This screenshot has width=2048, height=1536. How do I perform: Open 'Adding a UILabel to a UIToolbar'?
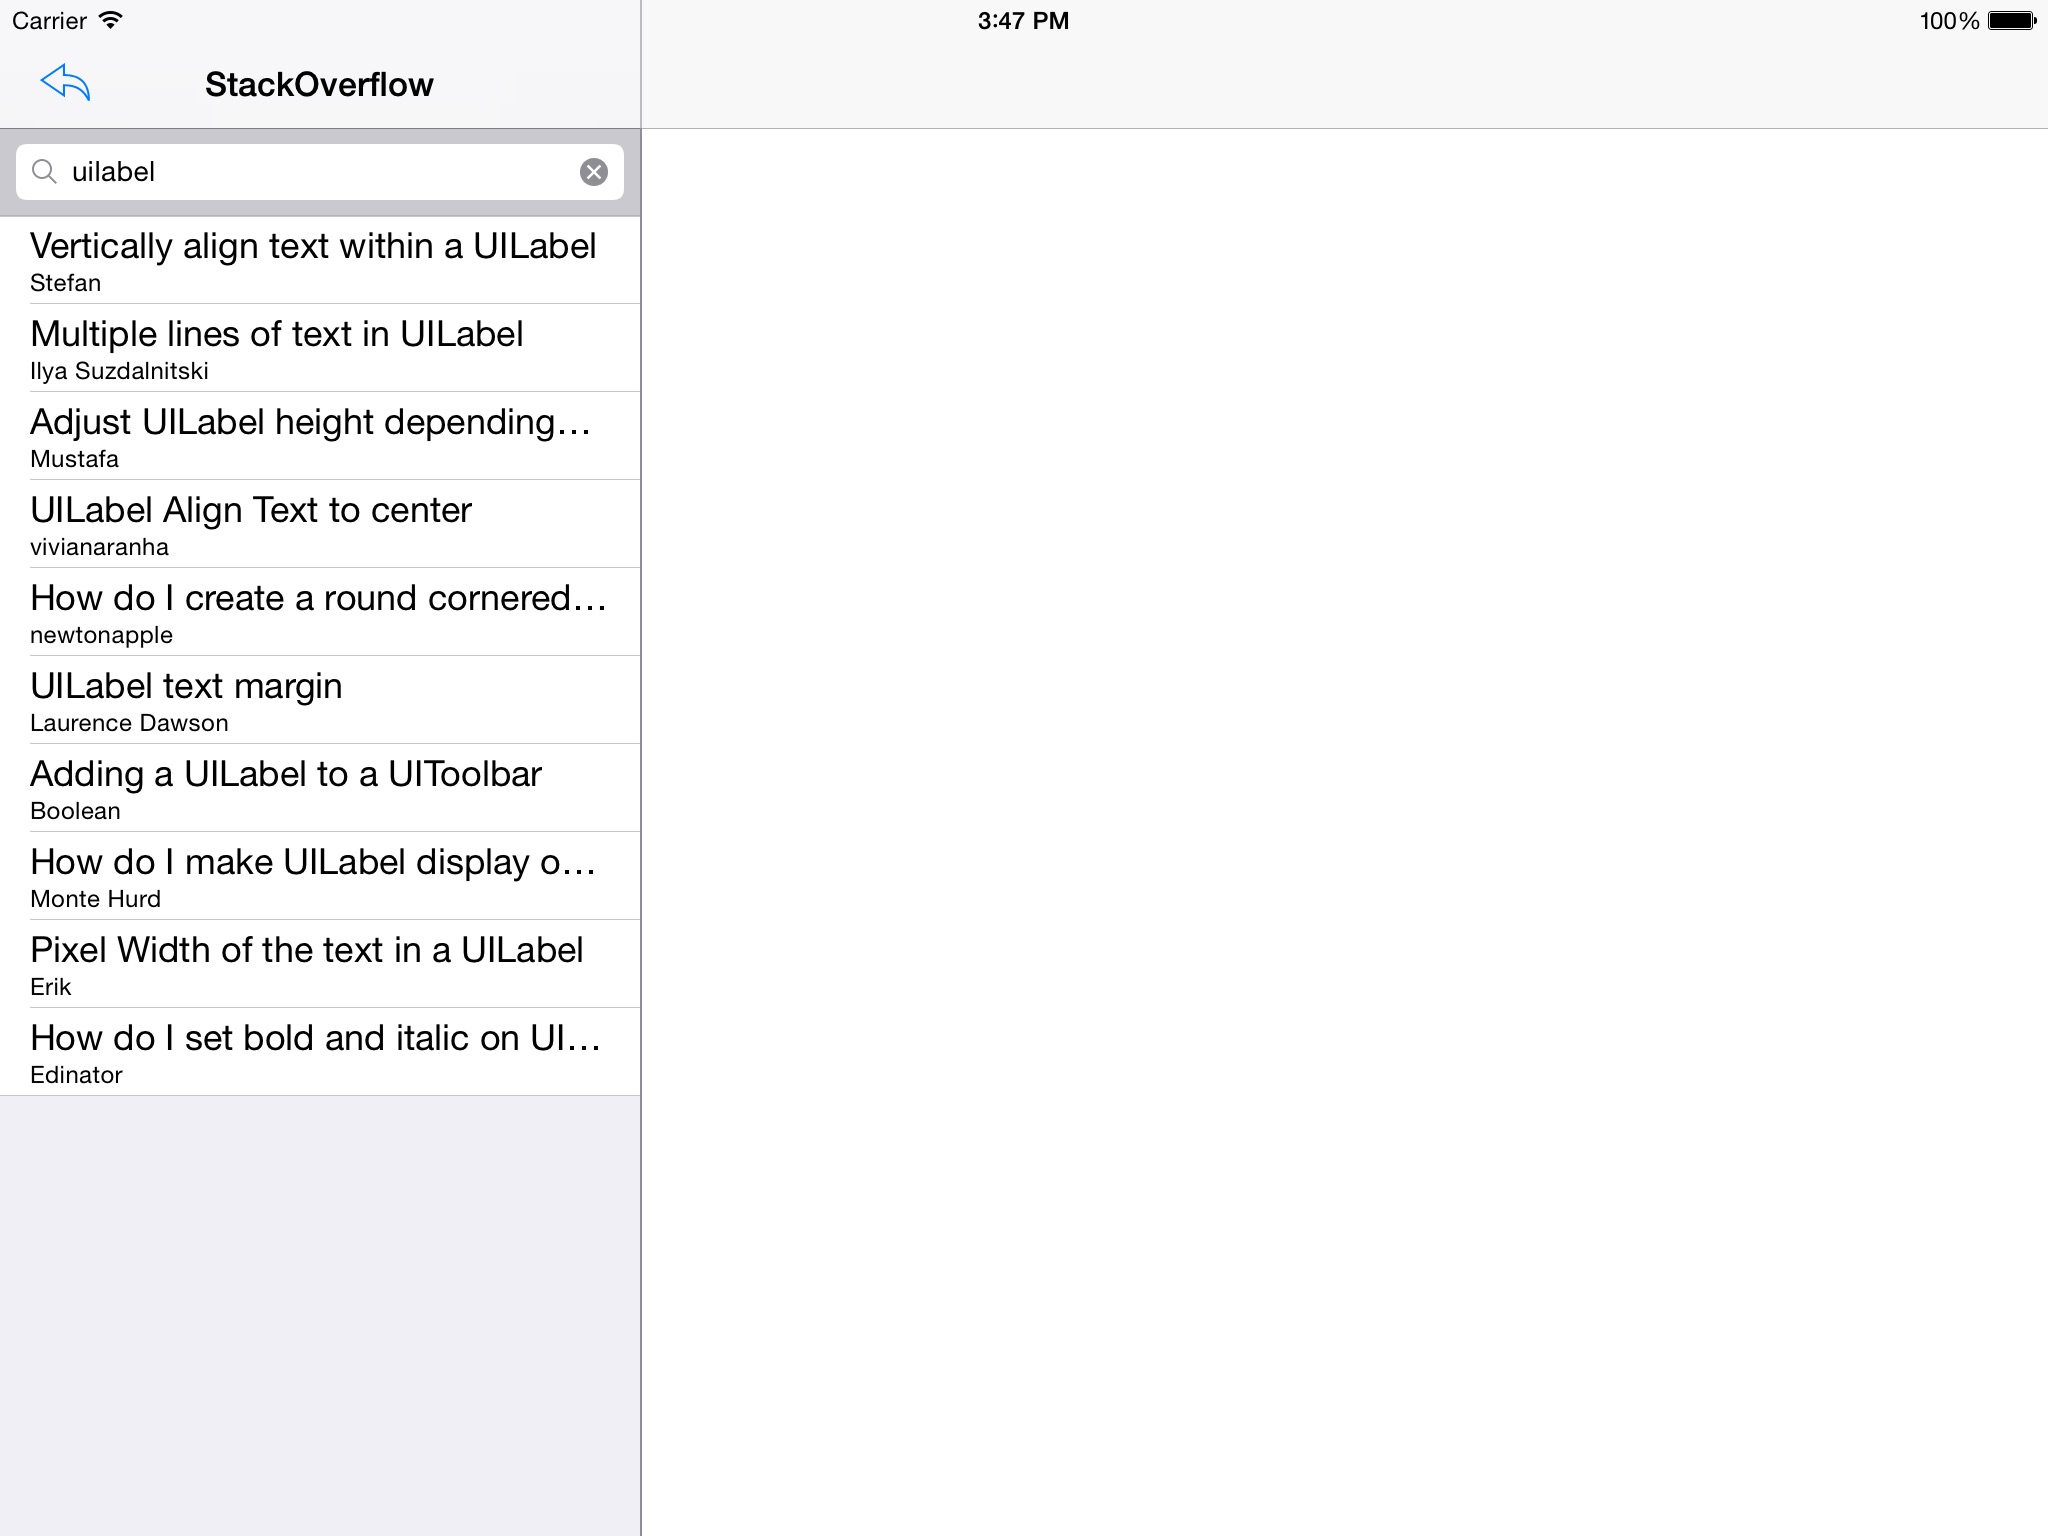319,787
